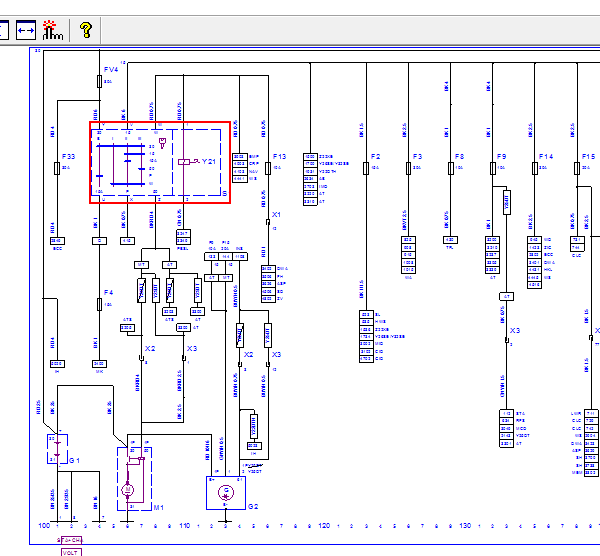Select the G1 battery symbol
600x556 pixels.
57,449
